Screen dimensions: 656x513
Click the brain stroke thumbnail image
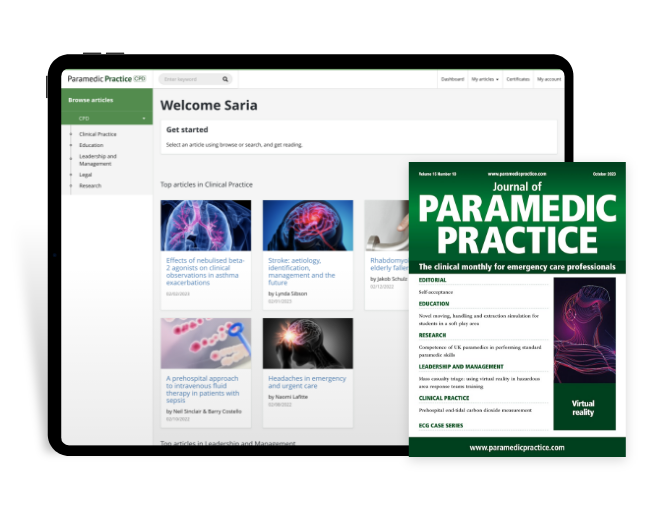[308, 226]
